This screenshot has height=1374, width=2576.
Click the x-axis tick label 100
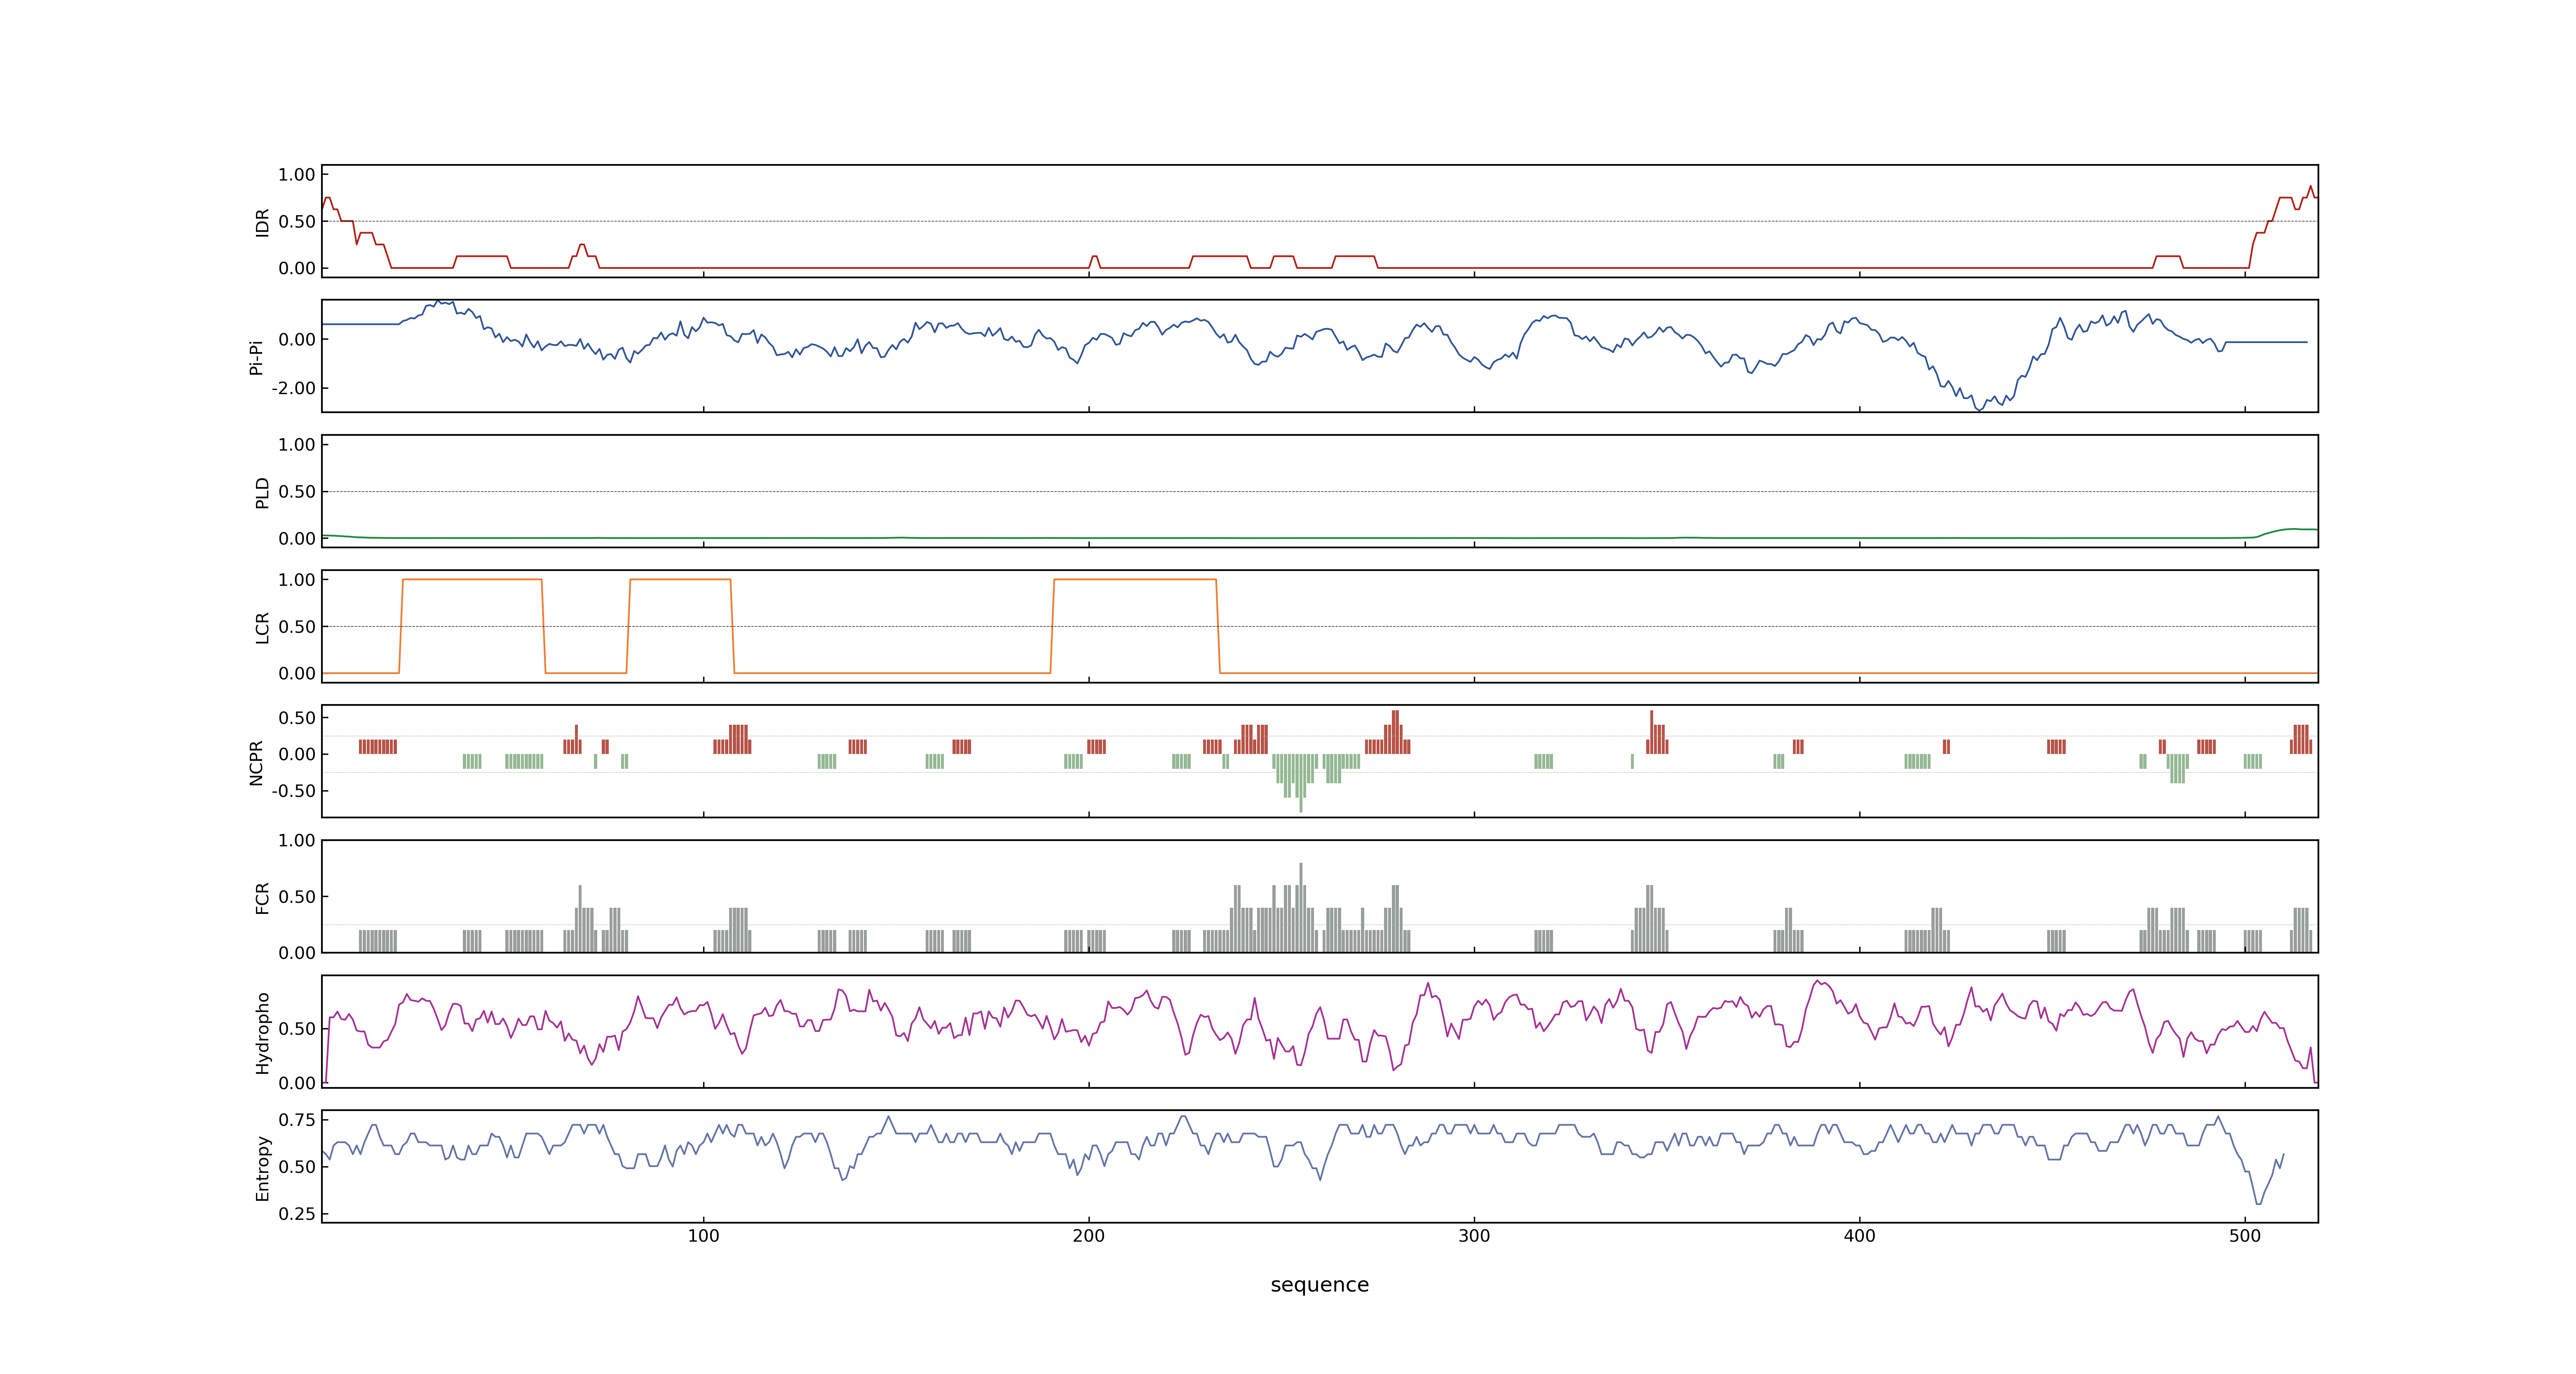[703, 1236]
